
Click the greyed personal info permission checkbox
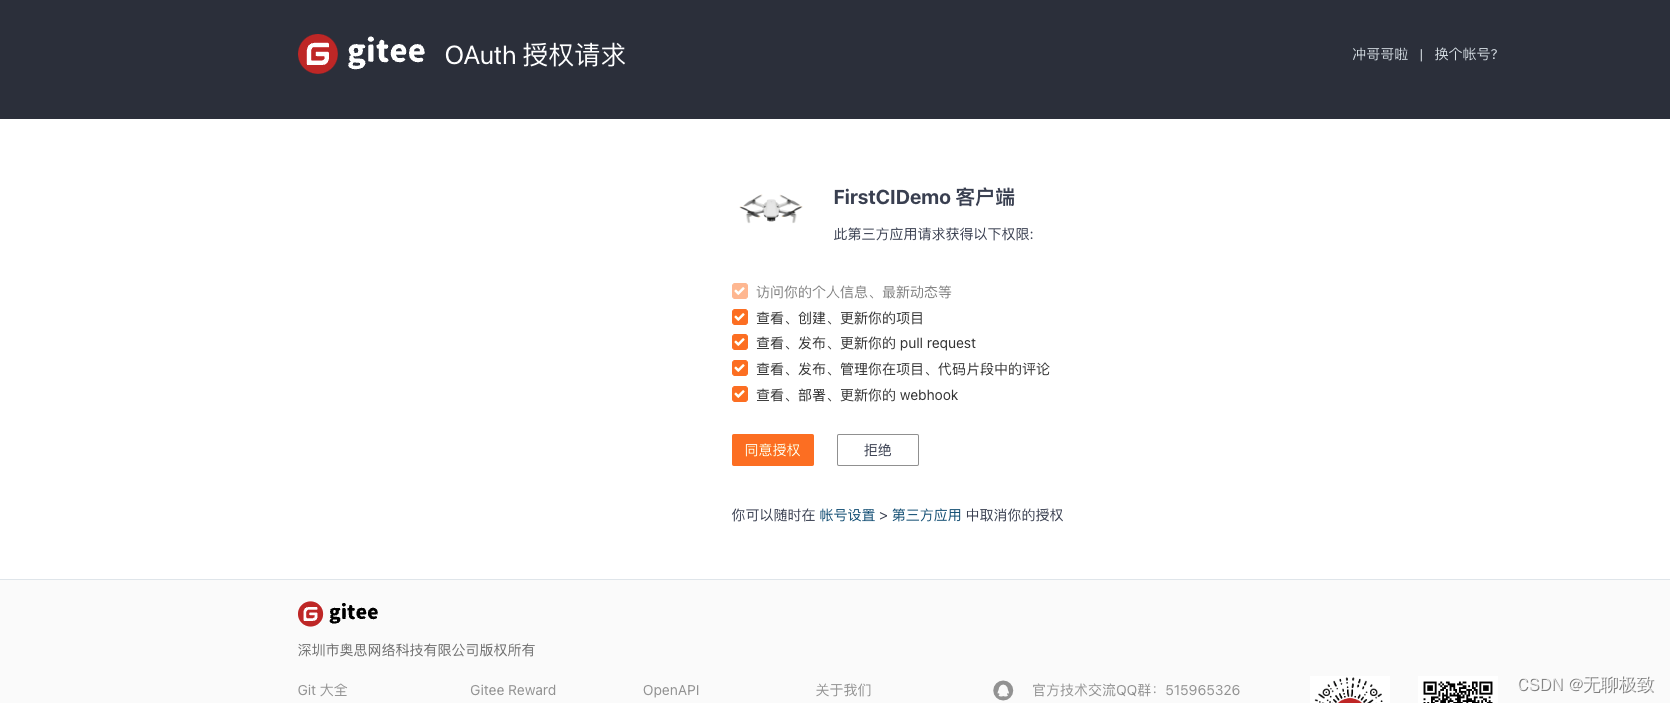(739, 291)
